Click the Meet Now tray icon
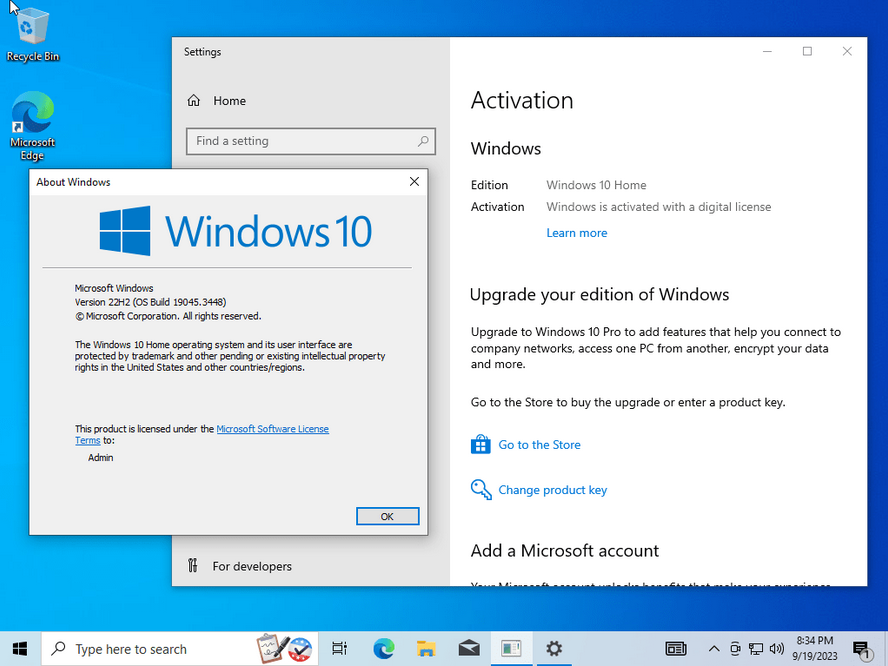This screenshot has height=666, width=888. (x=735, y=649)
